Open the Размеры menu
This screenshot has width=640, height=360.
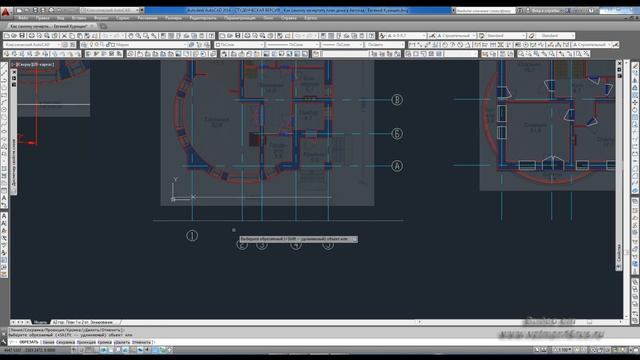click(174, 18)
